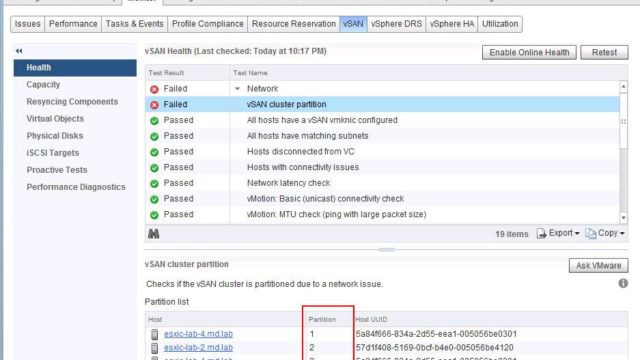Select 'Hosts with connectivity issues' row
The width and height of the screenshot is (640, 360).
pyautogui.click(x=382, y=167)
